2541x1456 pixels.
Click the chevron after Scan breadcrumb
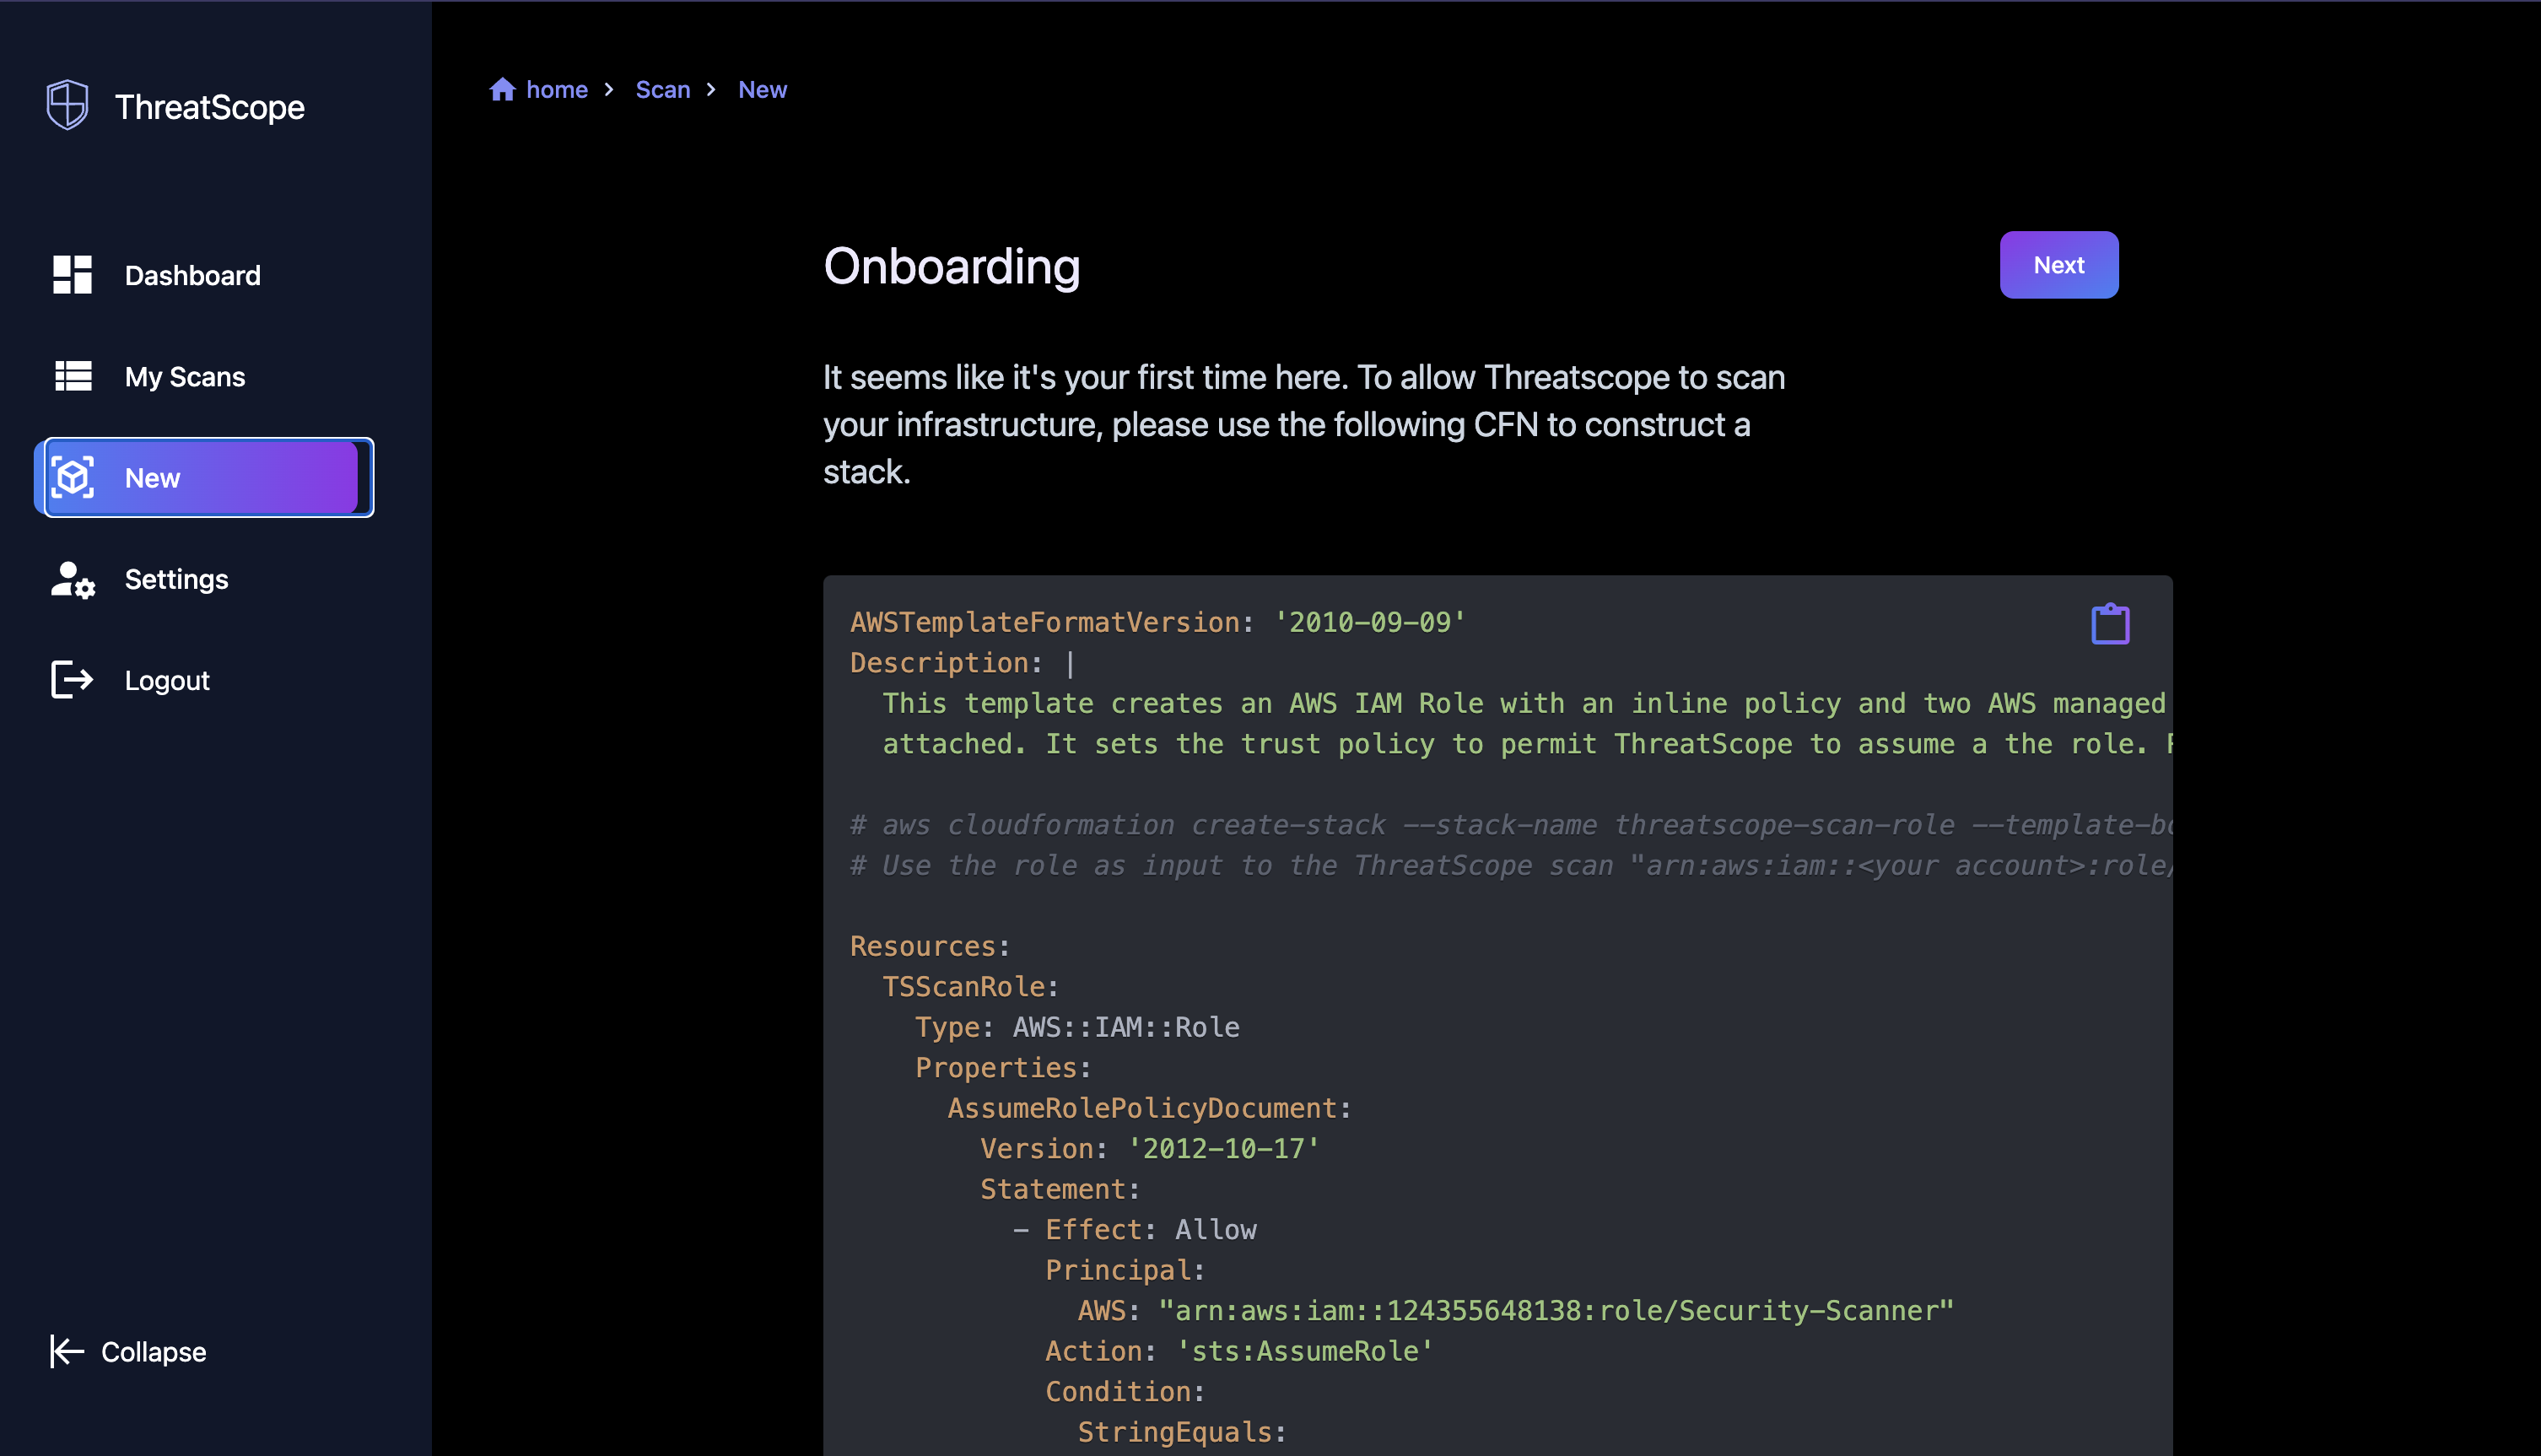pyautogui.click(x=711, y=90)
